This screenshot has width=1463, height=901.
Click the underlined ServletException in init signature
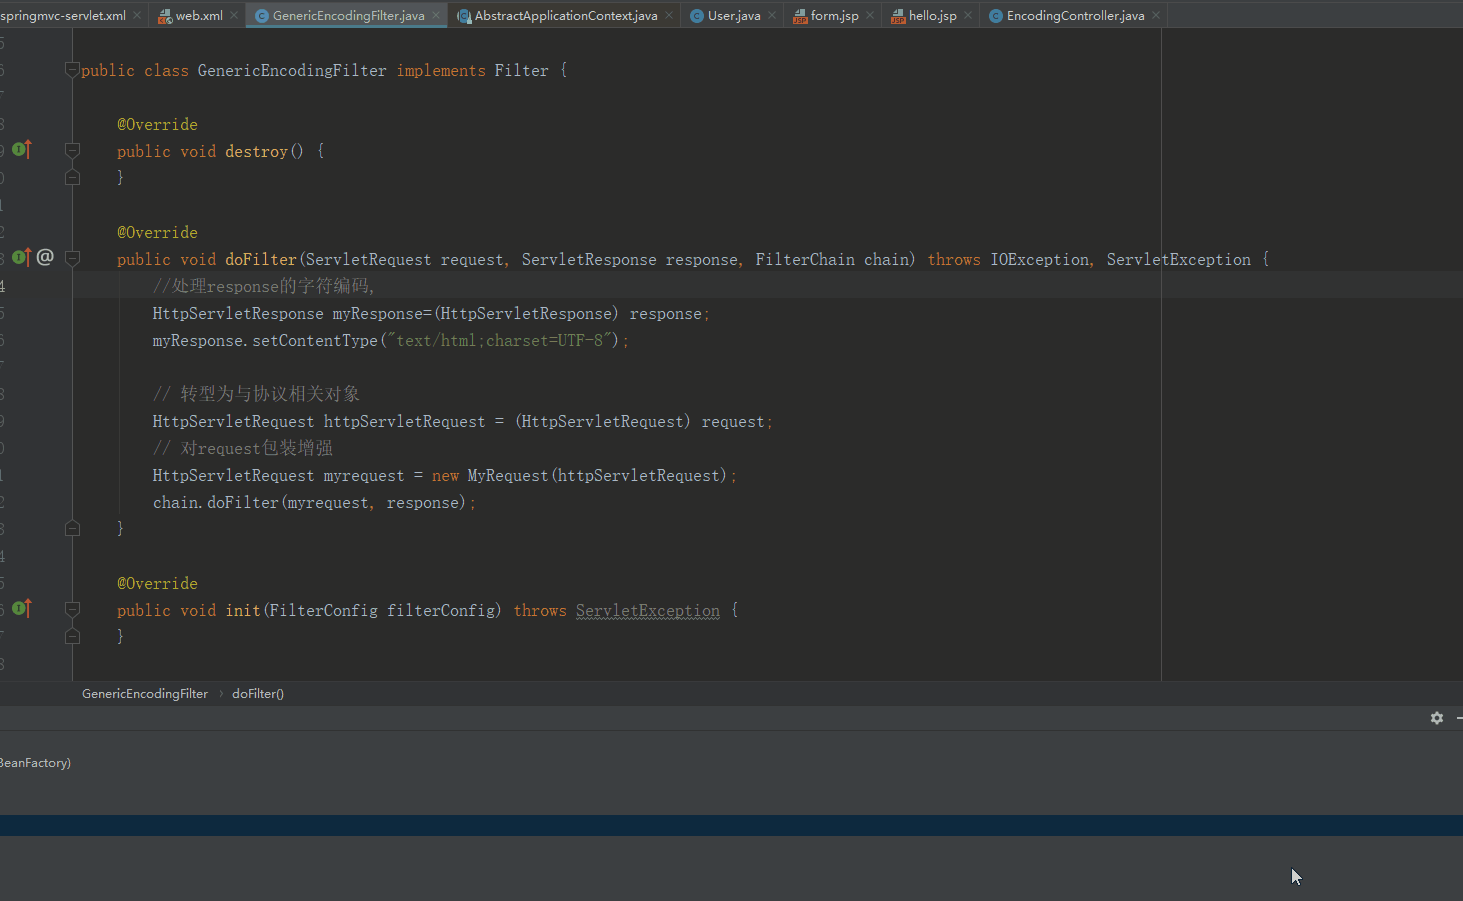click(647, 611)
